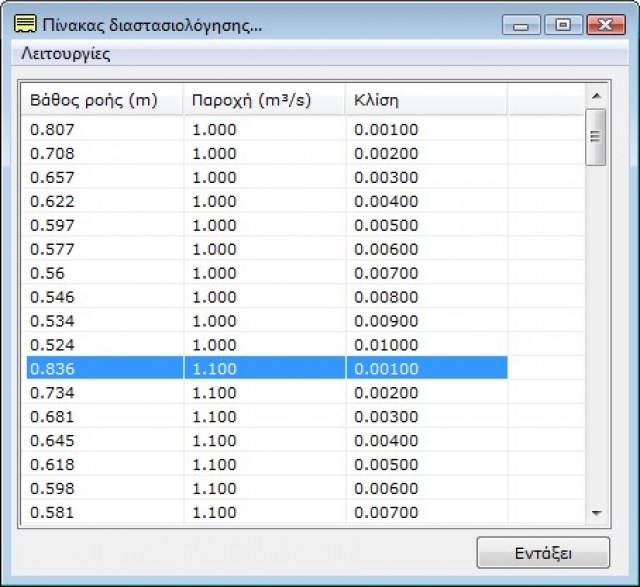The width and height of the screenshot is (640, 587).
Task: Click flow value 1.100 in the 0.734 row
Action: point(213,393)
